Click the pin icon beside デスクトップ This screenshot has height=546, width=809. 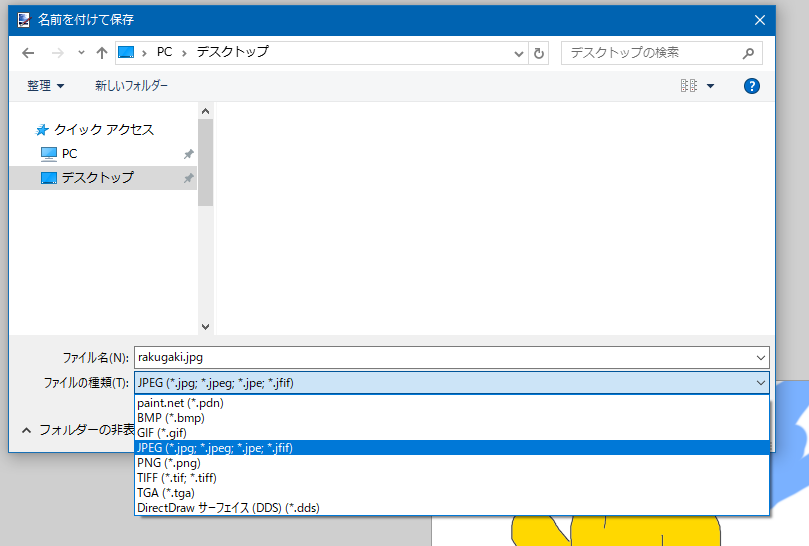pyautogui.click(x=188, y=178)
